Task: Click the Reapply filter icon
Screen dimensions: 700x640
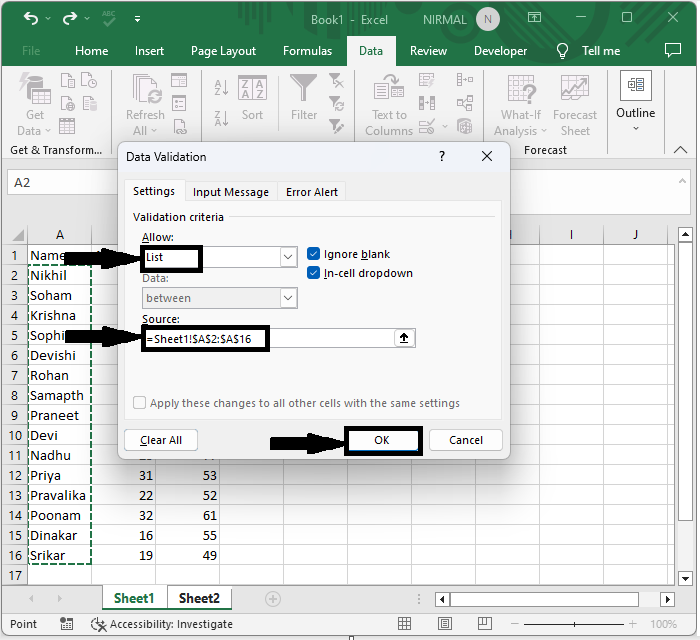Action: pyautogui.click(x=336, y=104)
